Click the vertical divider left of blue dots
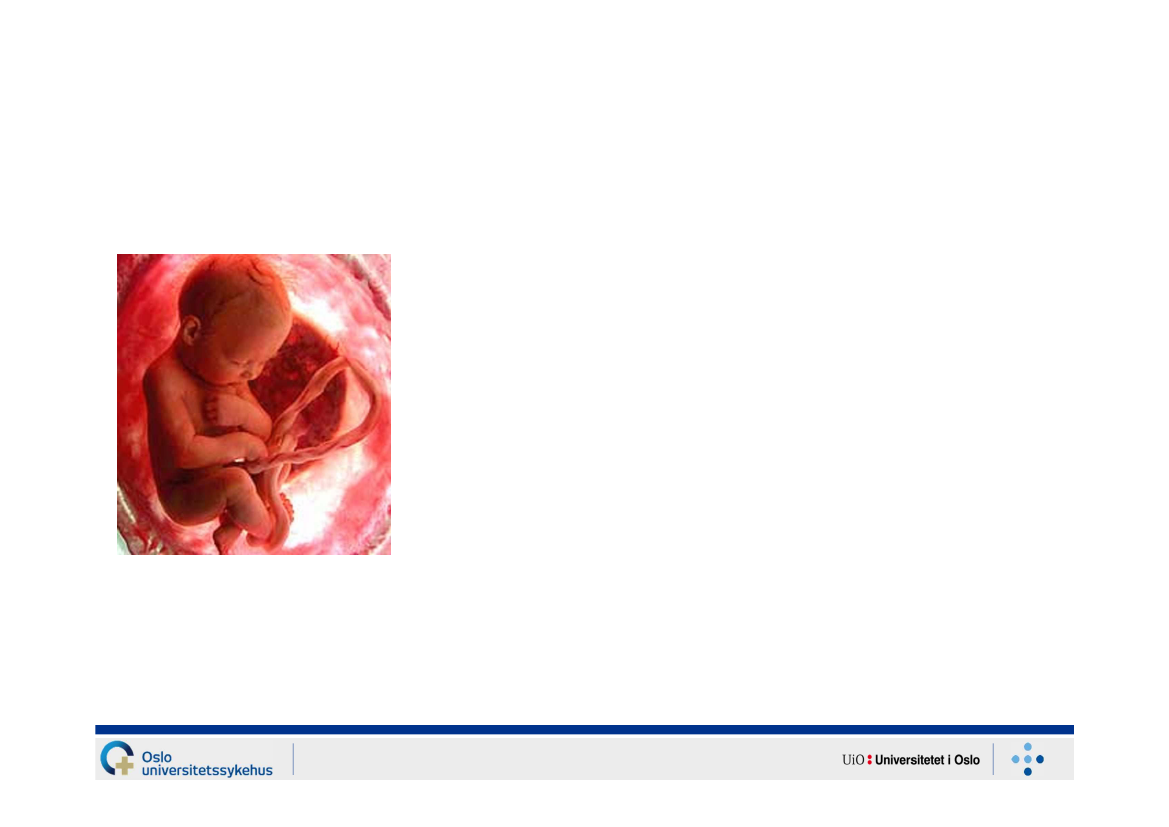This screenshot has width=1169, height=827. tap(993, 759)
